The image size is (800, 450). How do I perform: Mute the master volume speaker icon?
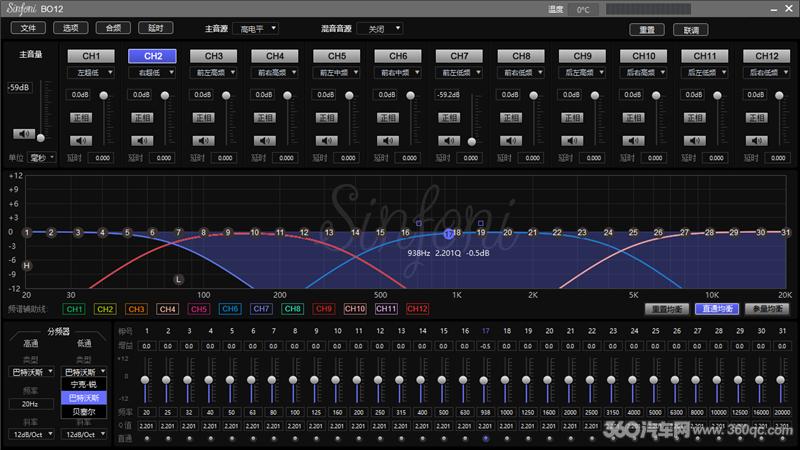pyautogui.click(x=24, y=134)
